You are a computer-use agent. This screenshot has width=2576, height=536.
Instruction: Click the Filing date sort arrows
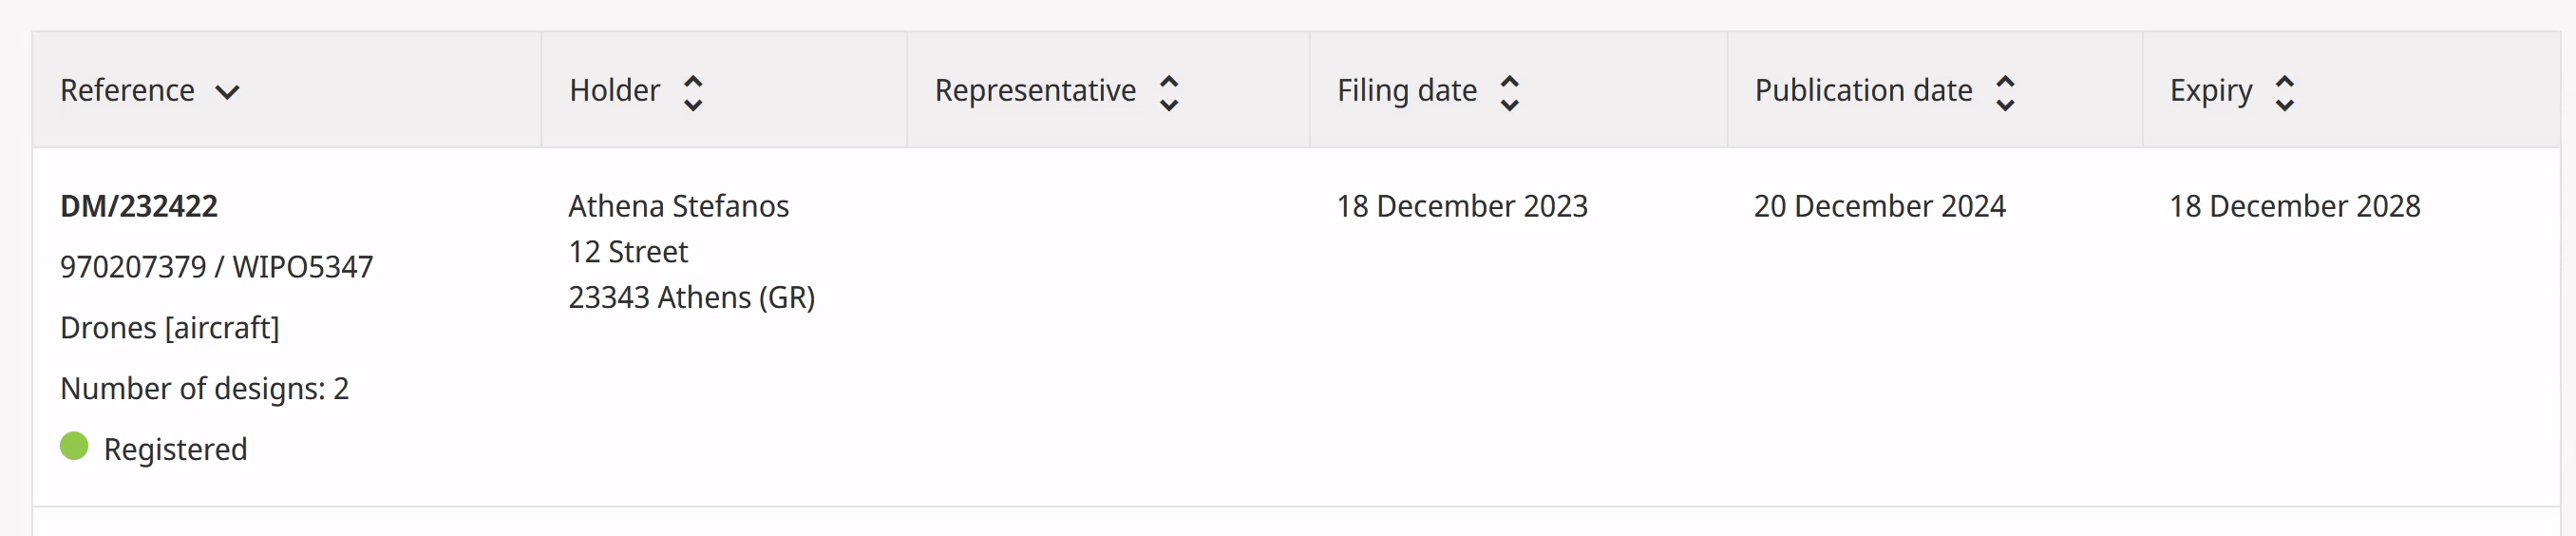pyautogui.click(x=1510, y=93)
